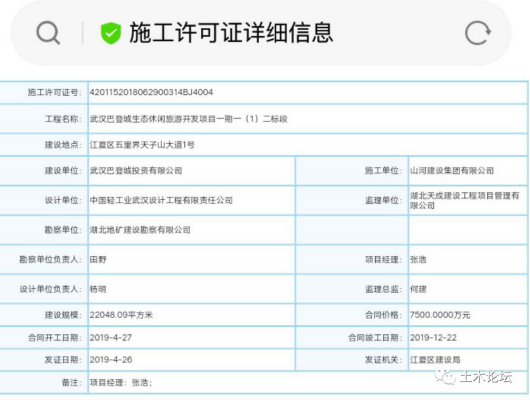
Task: Click the green security shield icon
Action: [111, 33]
